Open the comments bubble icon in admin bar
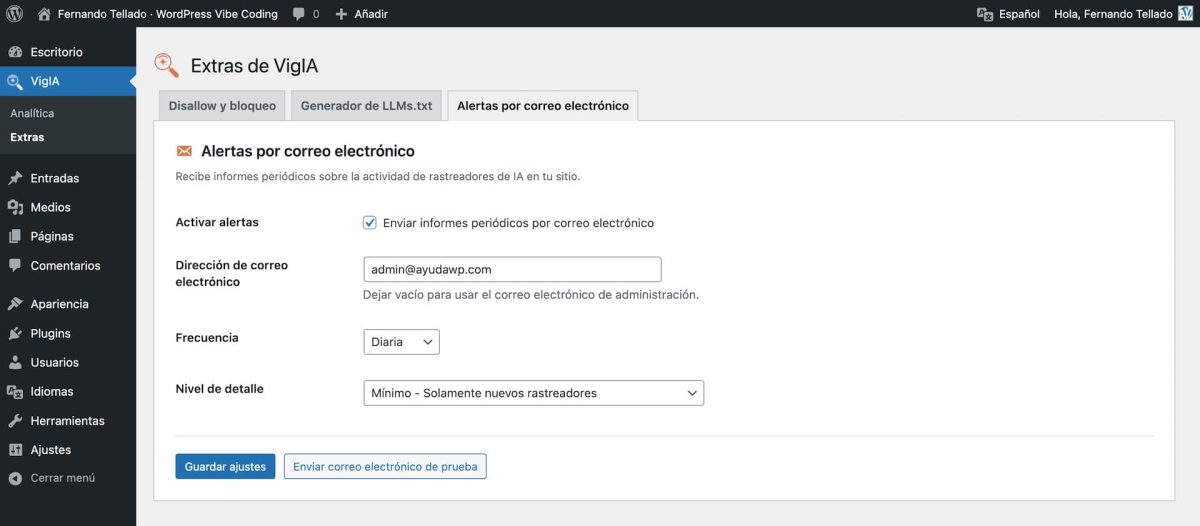 tap(299, 14)
